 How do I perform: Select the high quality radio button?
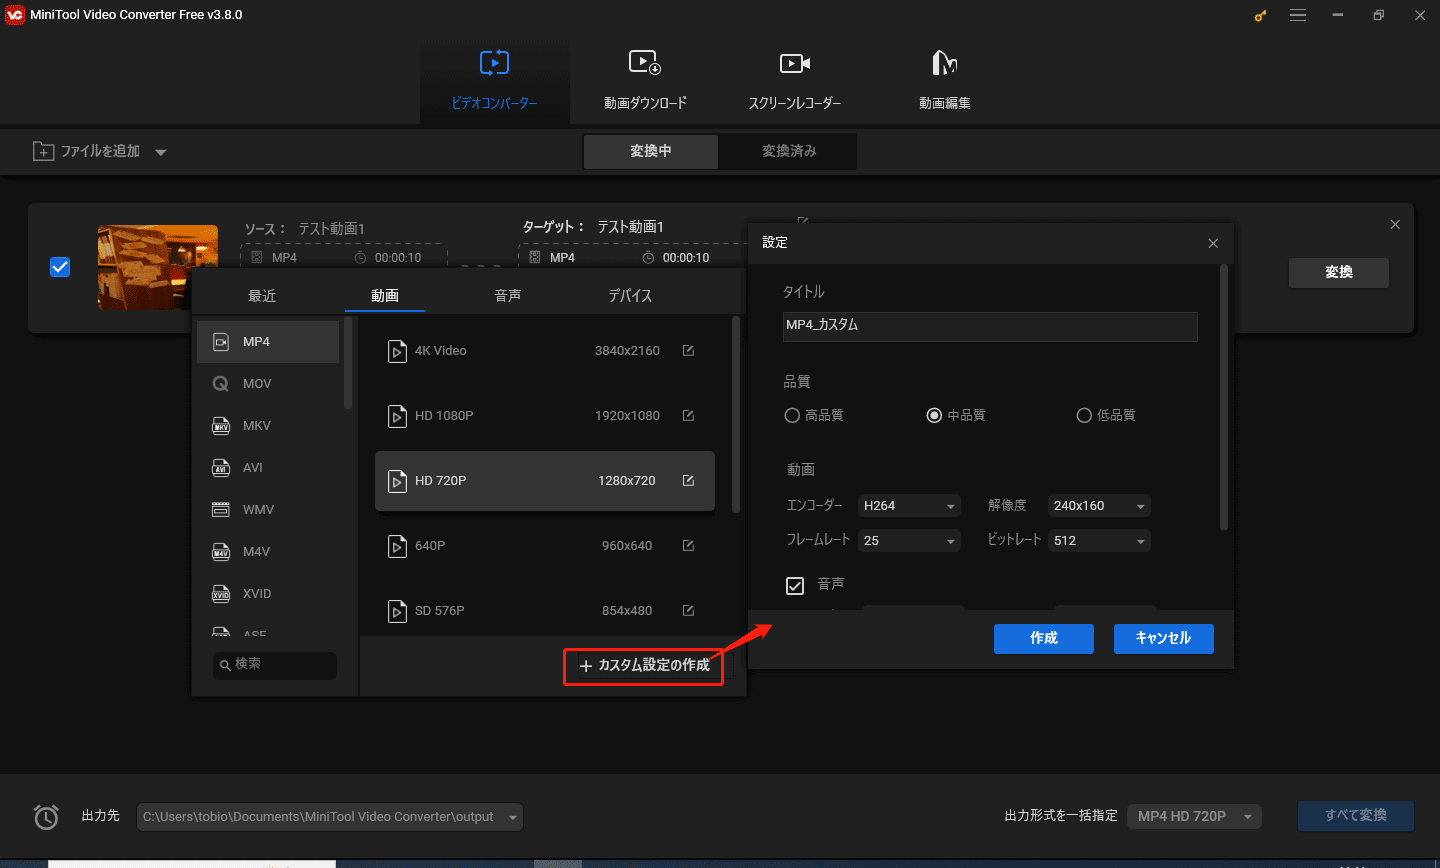tap(792, 415)
